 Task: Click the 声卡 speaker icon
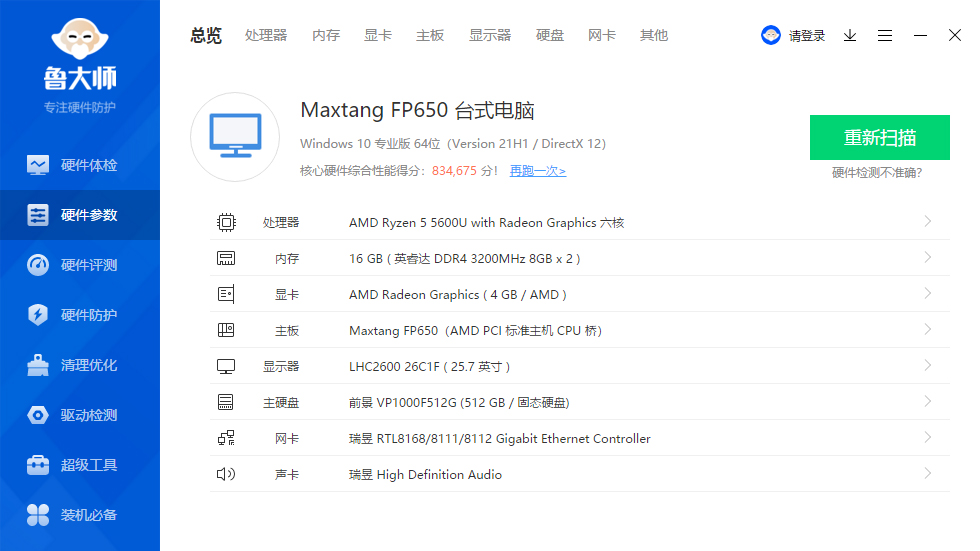[226, 474]
